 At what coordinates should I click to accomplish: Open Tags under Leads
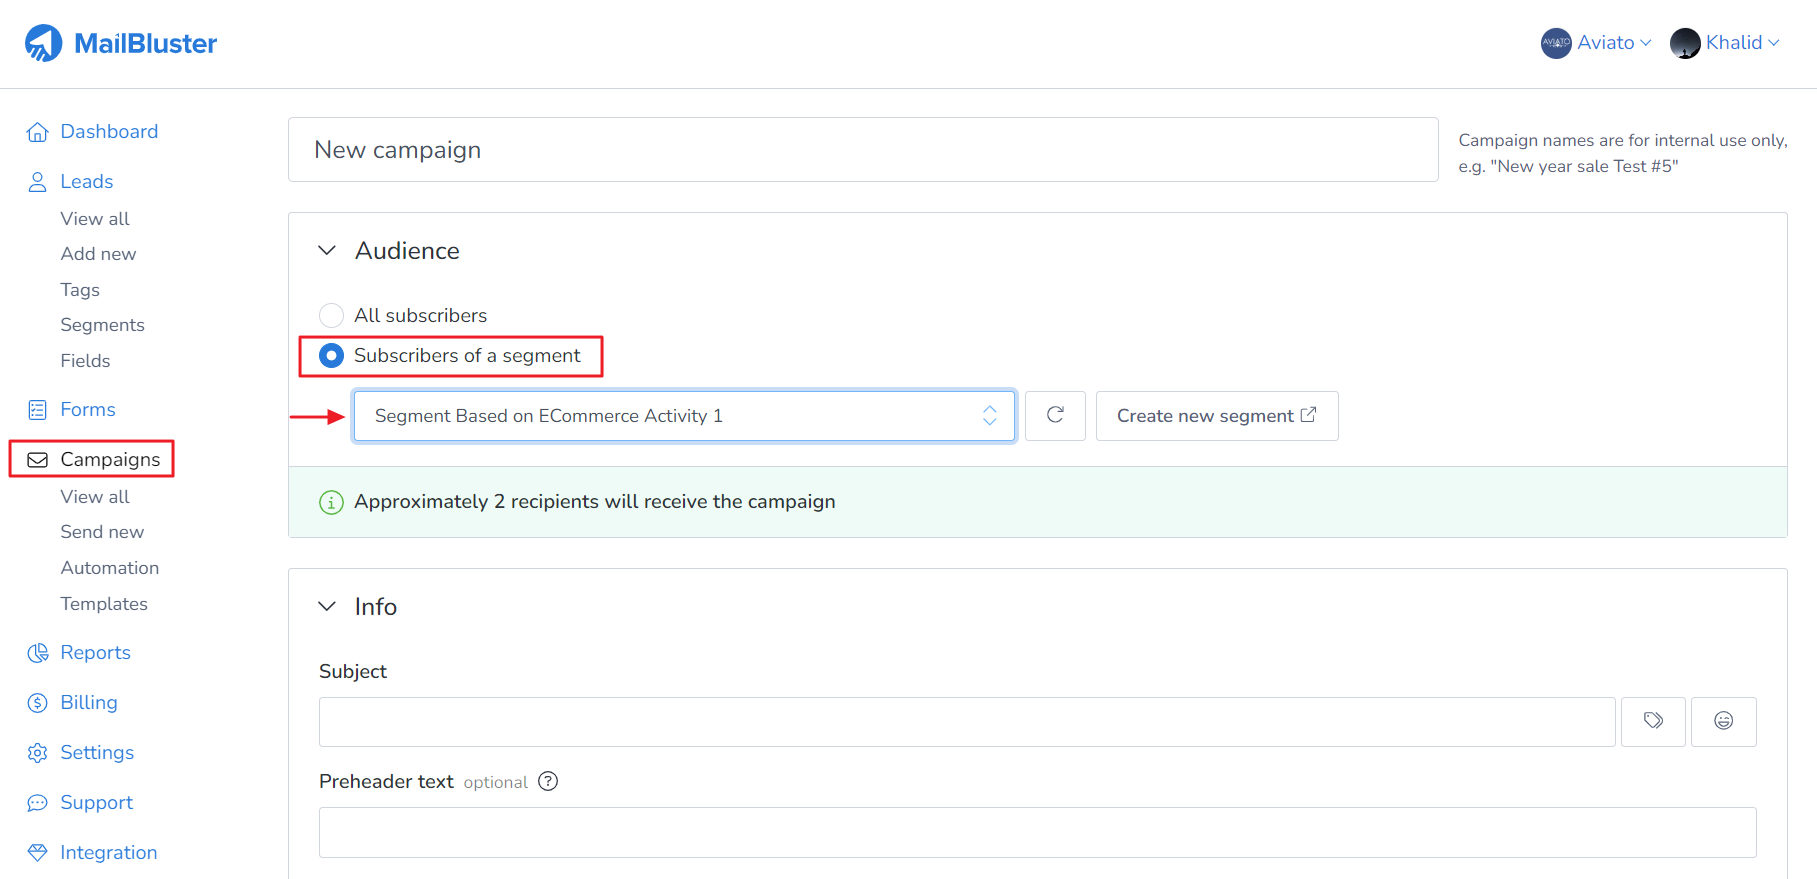(x=80, y=290)
